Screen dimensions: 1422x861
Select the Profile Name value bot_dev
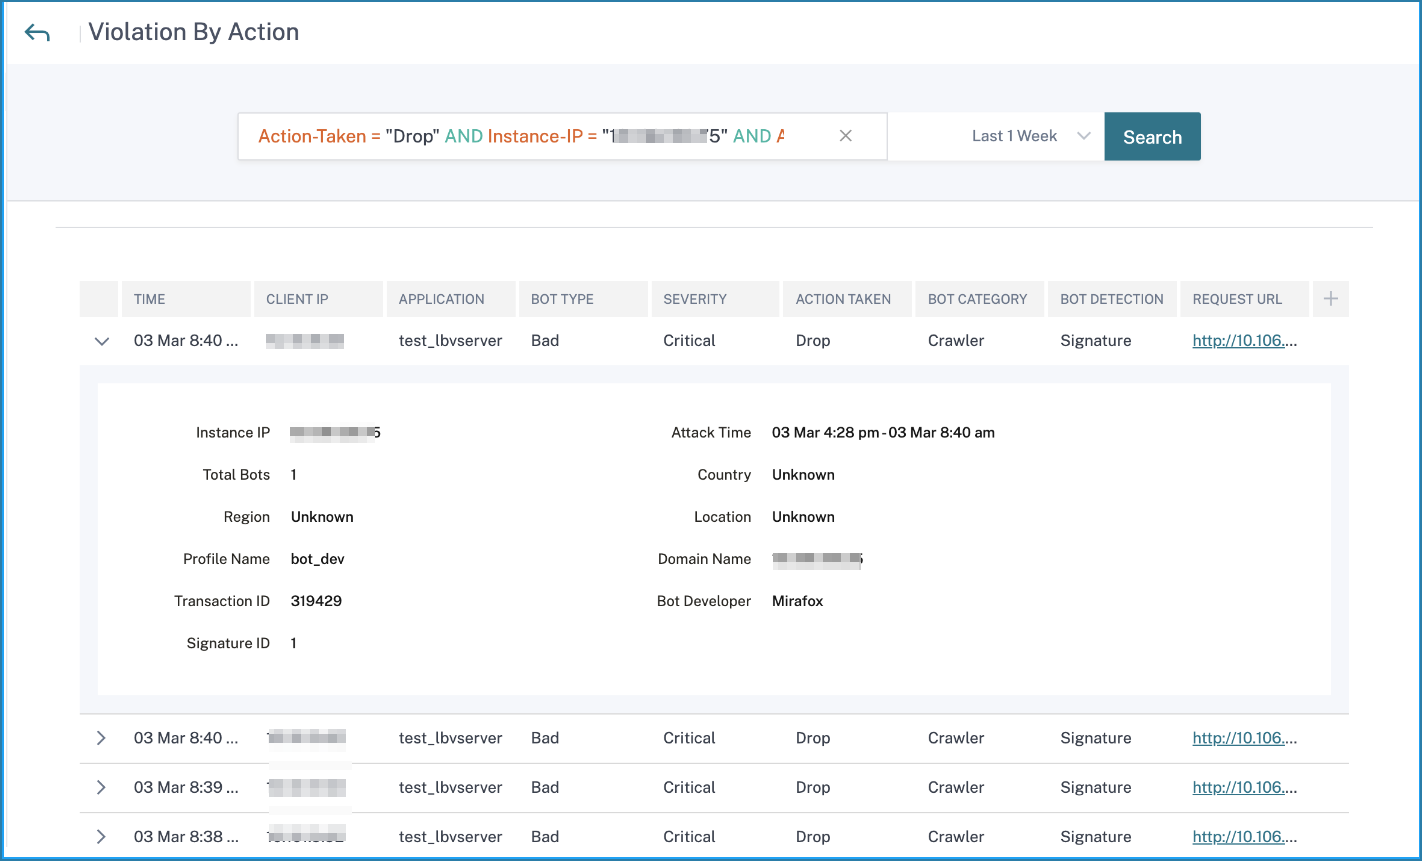pos(318,559)
